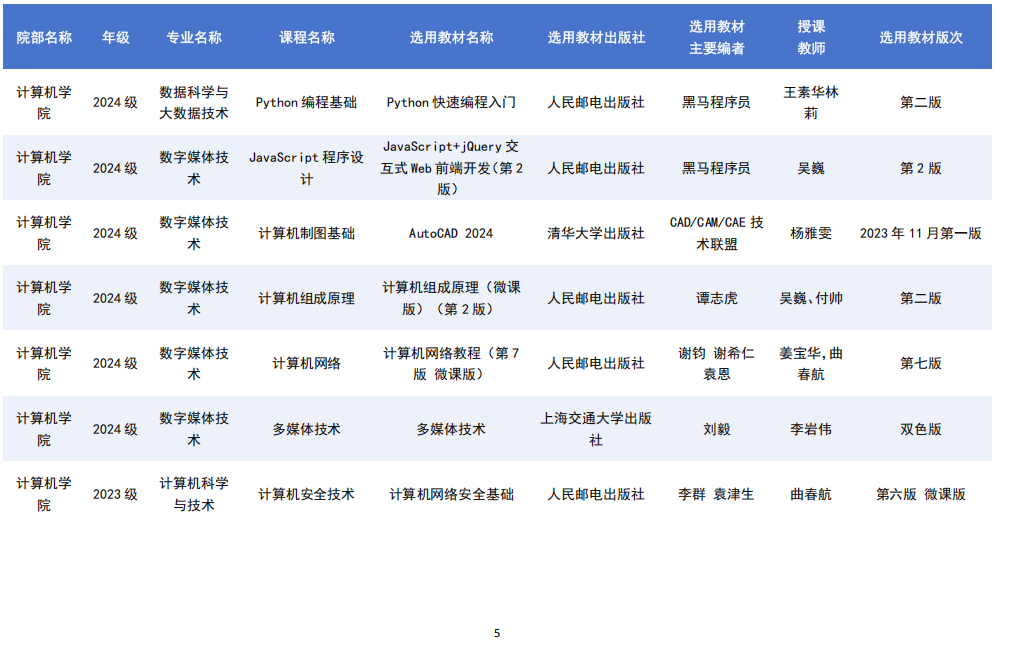This screenshot has height=669, width=1026.
Task: Select the 计算机制图基础 course cell
Action: pyautogui.click(x=306, y=233)
